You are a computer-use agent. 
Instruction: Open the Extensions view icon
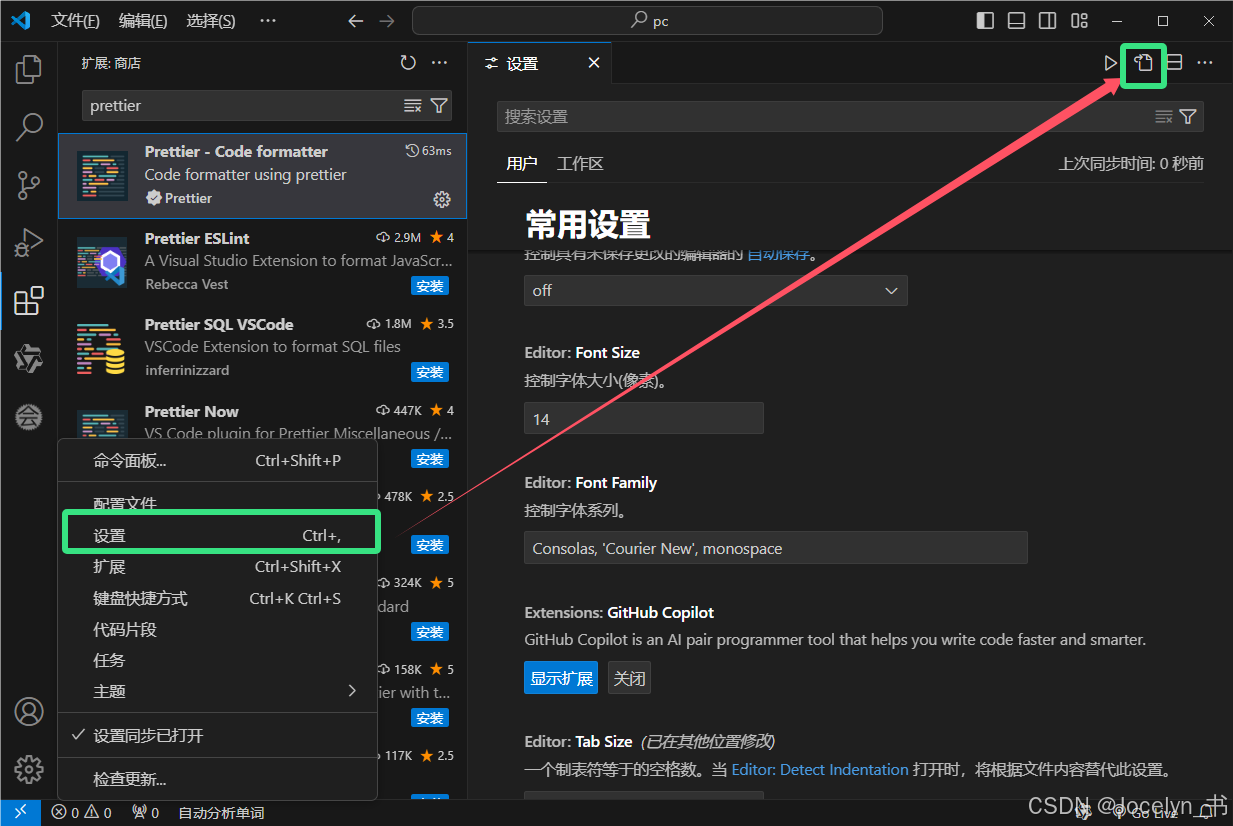[29, 301]
